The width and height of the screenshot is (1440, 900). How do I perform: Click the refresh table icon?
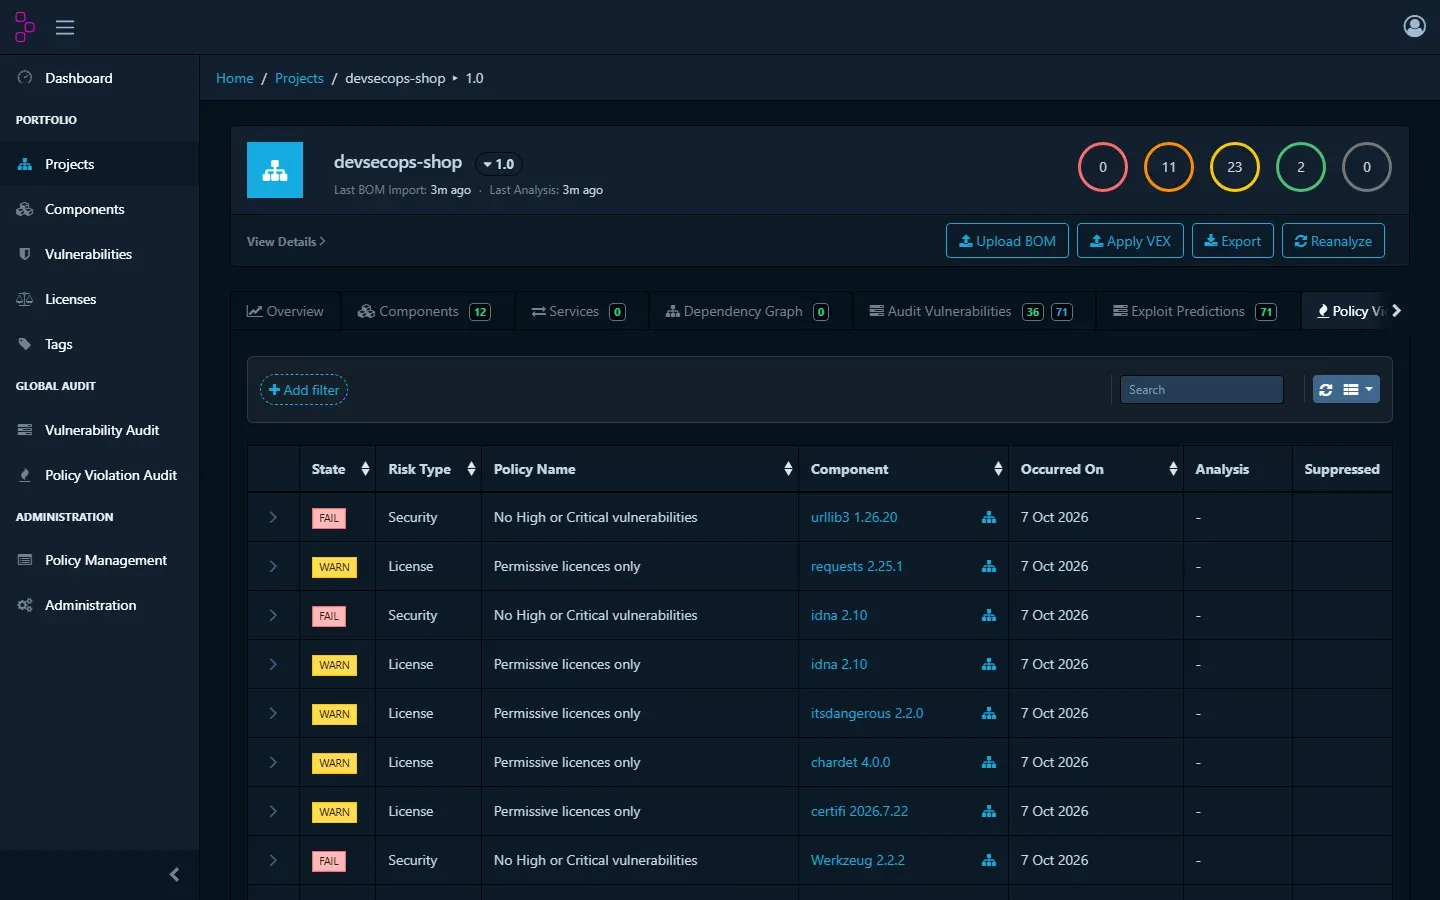[1326, 390]
